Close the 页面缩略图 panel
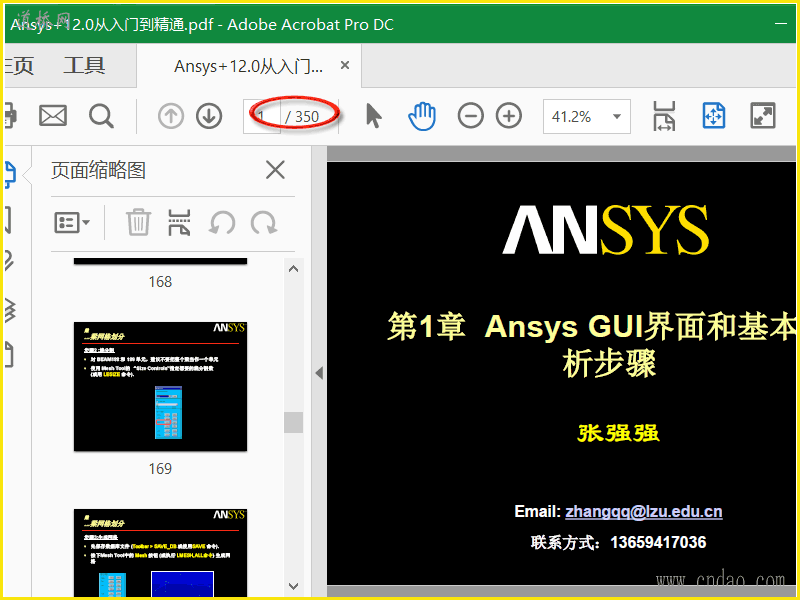 [276, 170]
